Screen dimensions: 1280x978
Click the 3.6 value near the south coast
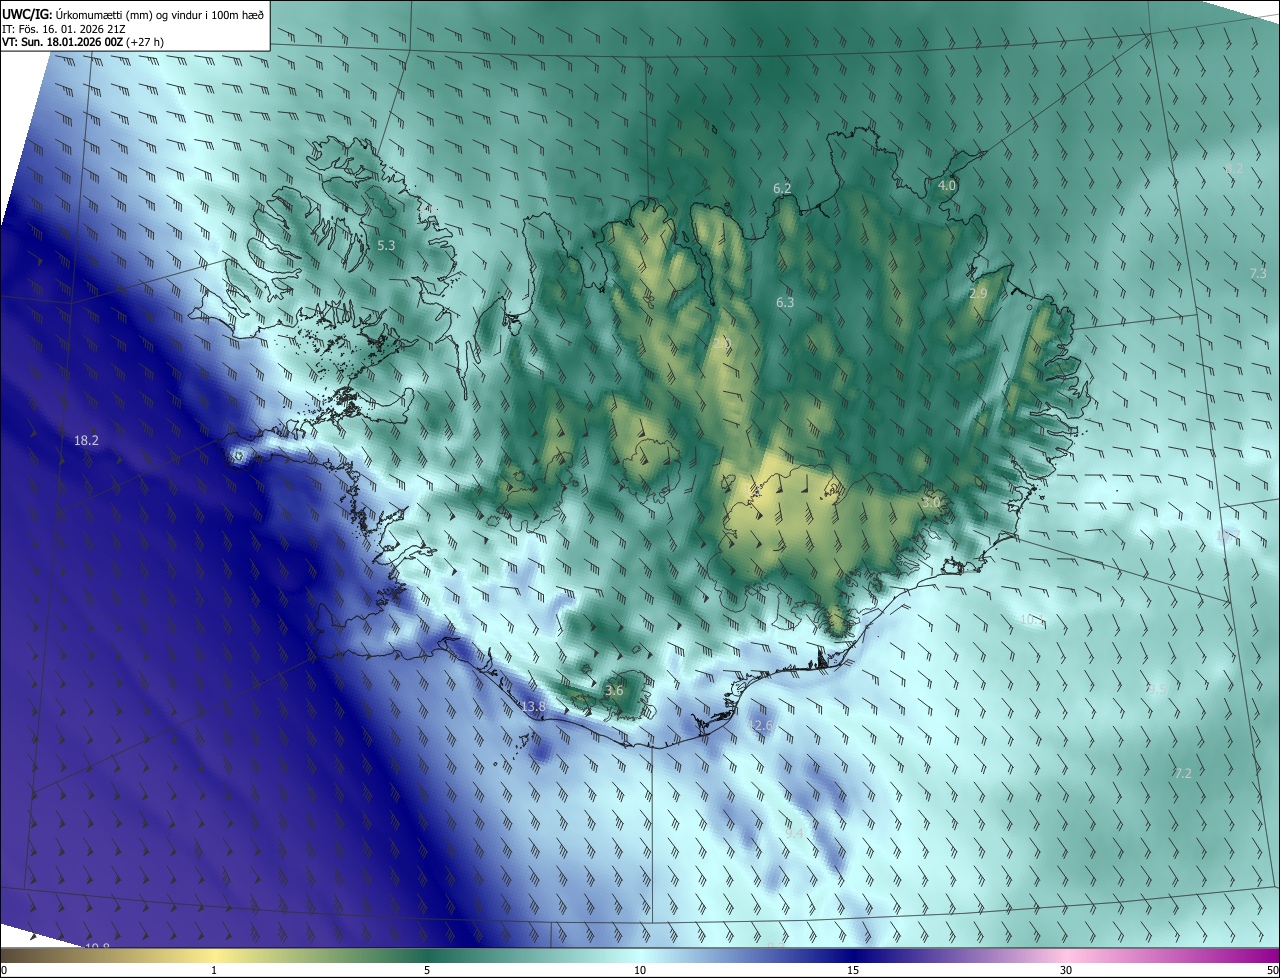coord(615,690)
